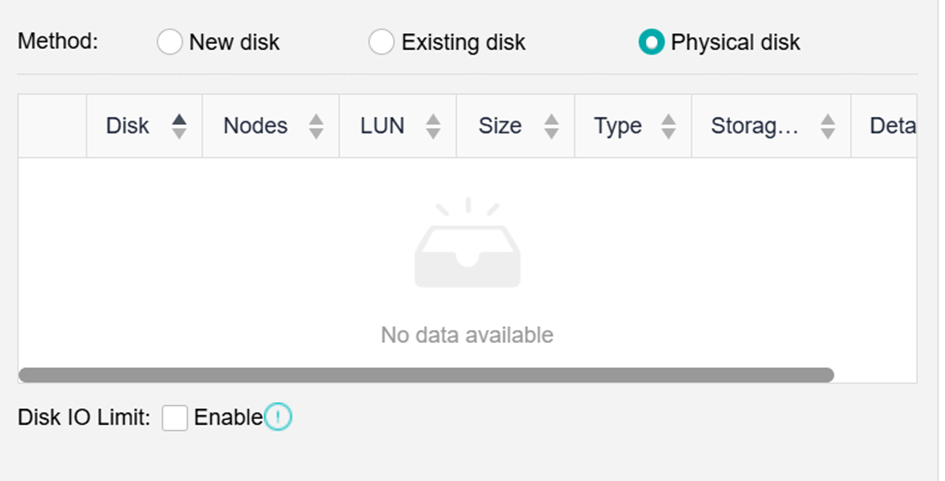Click the sort arrows beside Nodes

click(316, 126)
